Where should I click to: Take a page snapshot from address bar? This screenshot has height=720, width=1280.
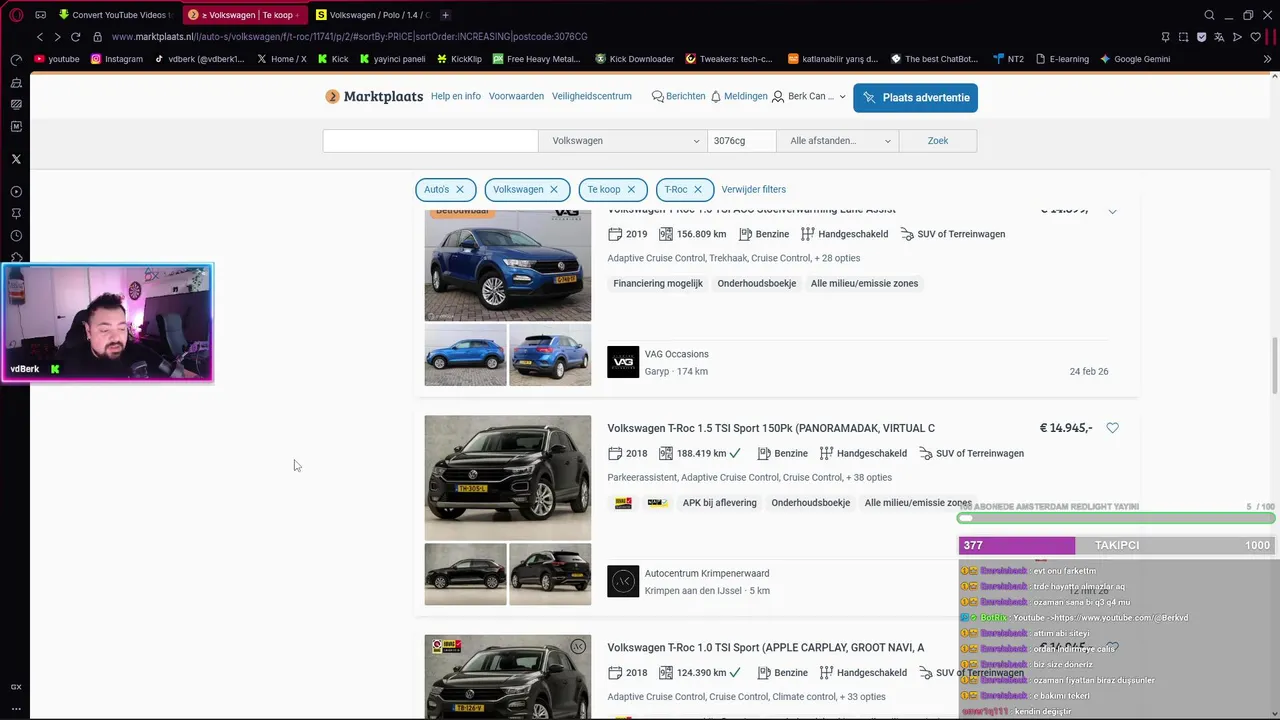1183,37
